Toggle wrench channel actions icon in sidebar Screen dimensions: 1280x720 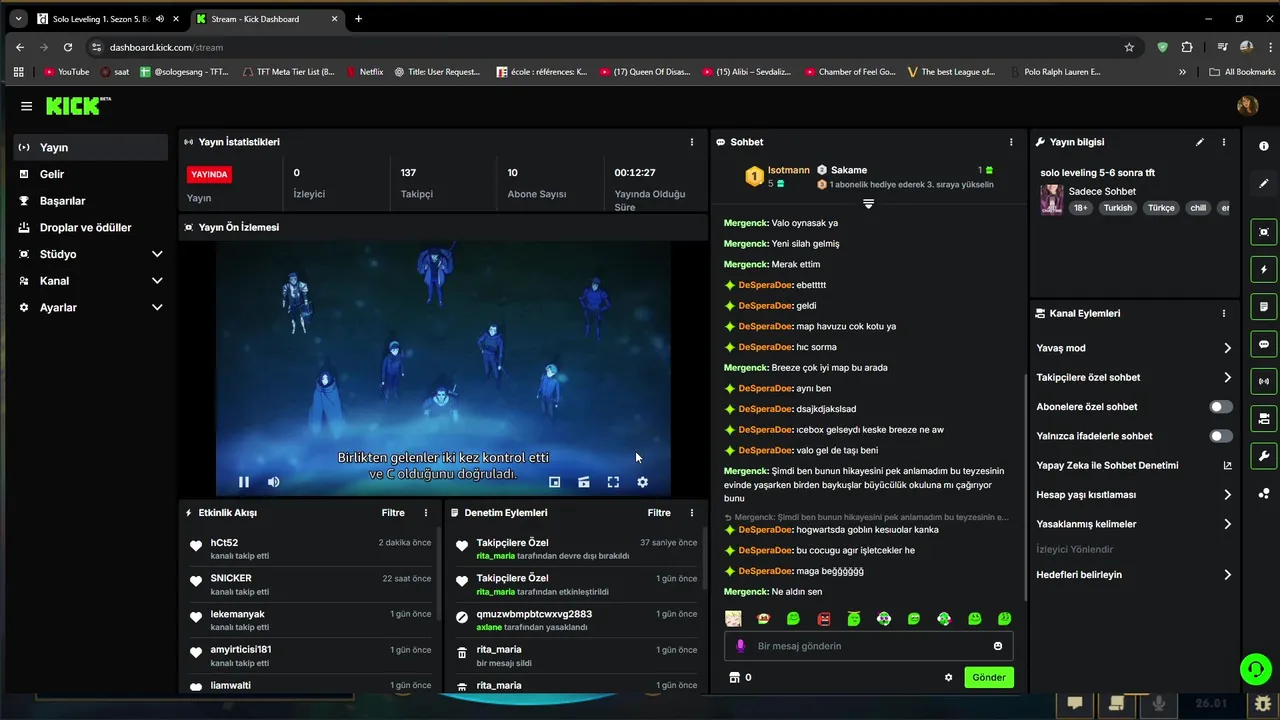(1264, 456)
